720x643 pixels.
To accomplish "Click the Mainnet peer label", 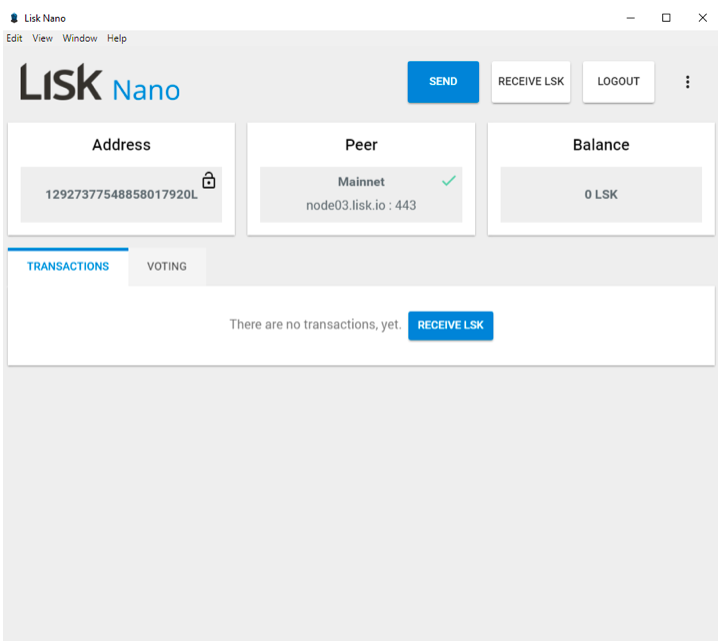I will (361, 182).
